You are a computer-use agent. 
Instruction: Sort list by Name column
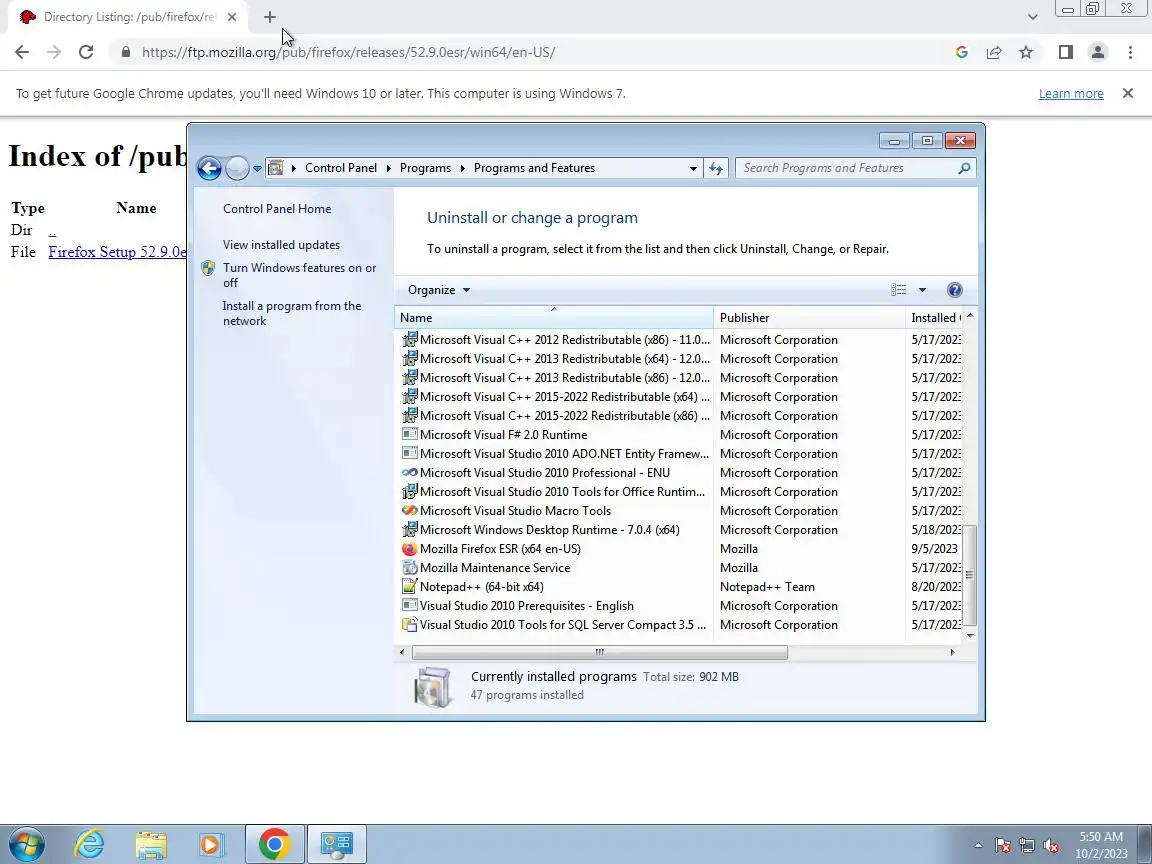pyautogui.click(x=554, y=317)
